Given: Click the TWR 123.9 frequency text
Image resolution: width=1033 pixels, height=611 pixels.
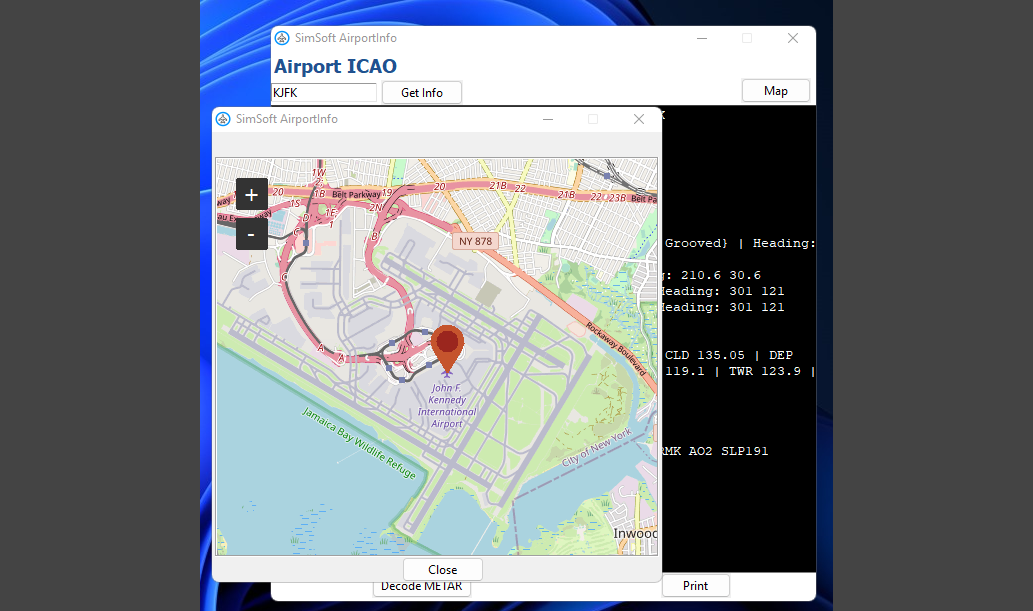Looking at the screenshot, I should (x=765, y=371).
